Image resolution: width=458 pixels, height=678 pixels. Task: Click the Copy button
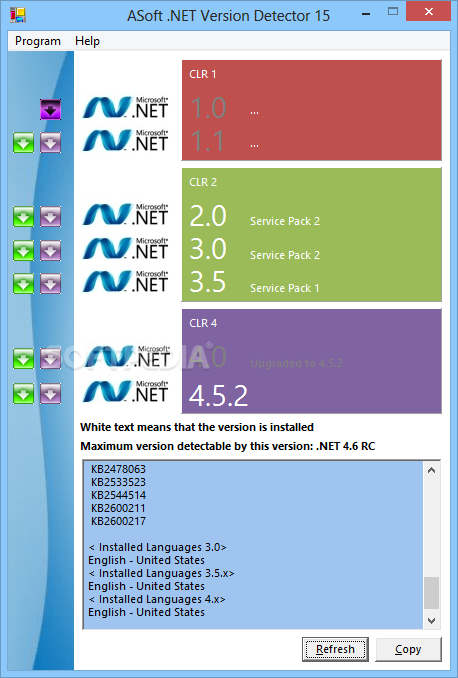coord(408,649)
